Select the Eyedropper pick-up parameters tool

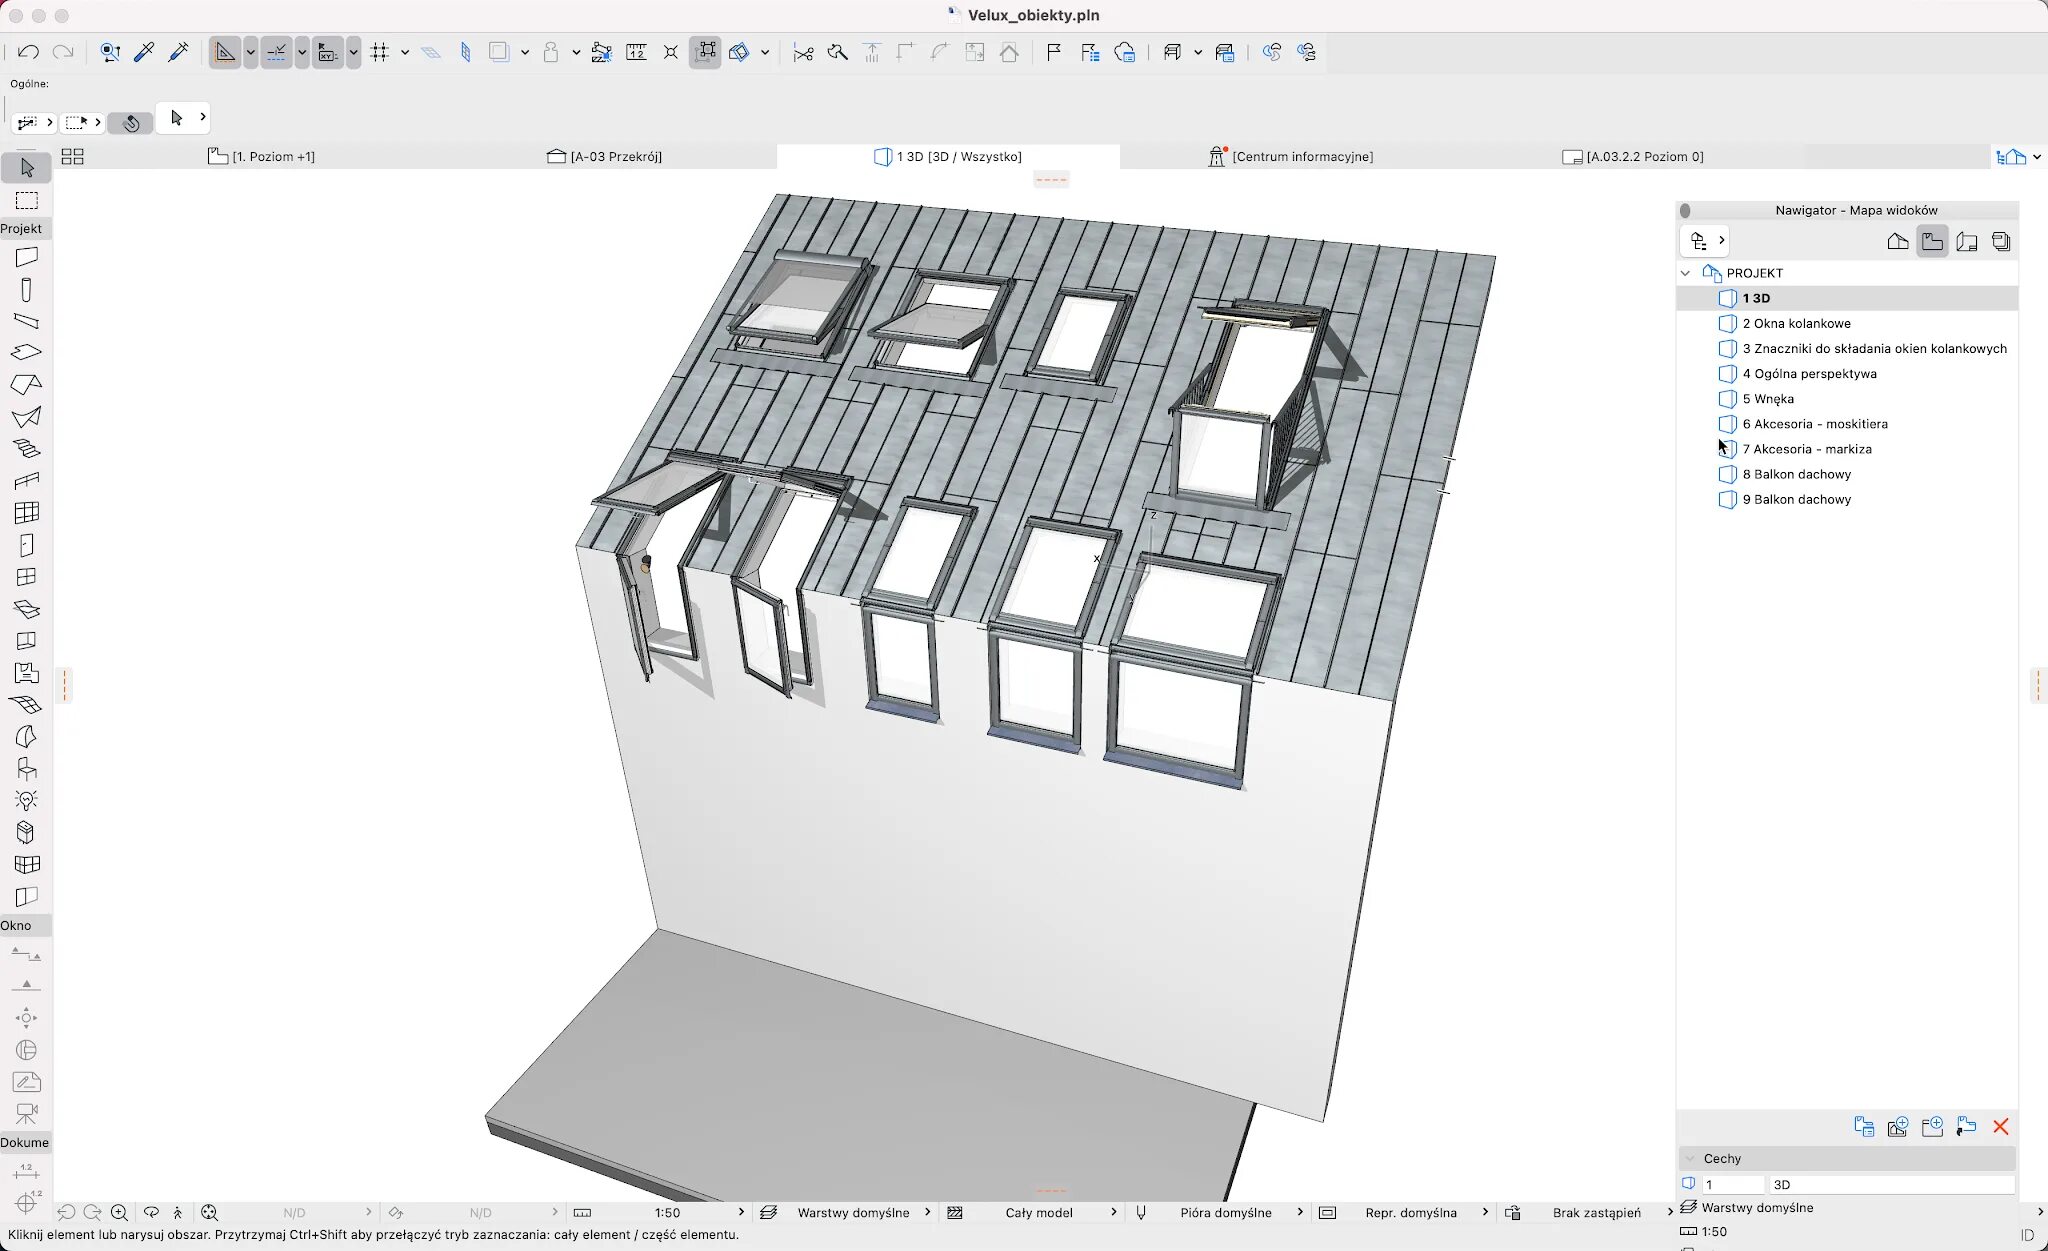pyautogui.click(x=144, y=52)
